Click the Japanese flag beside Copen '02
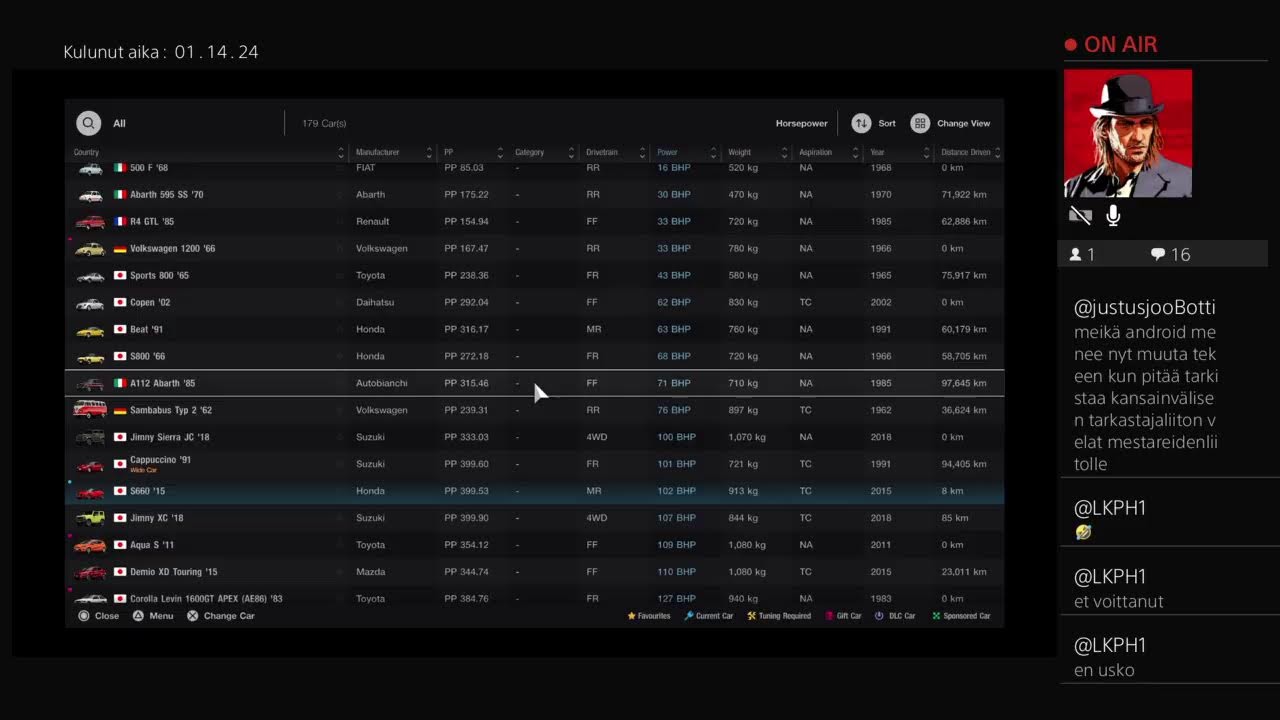The image size is (1280, 720). click(x=120, y=302)
